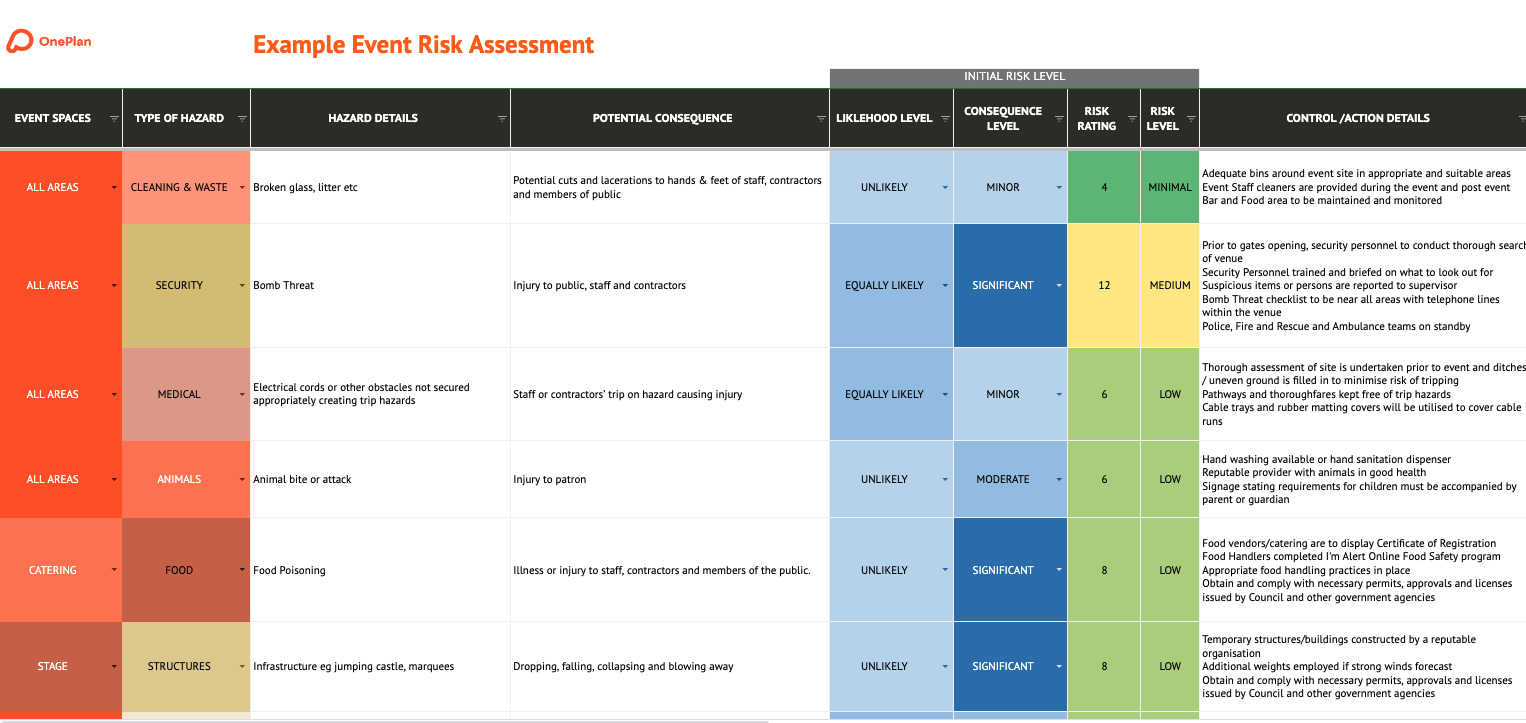The height and width of the screenshot is (723, 1526).
Task: Expand consequence dropdown in Animal bite row
Action: point(1059,479)
